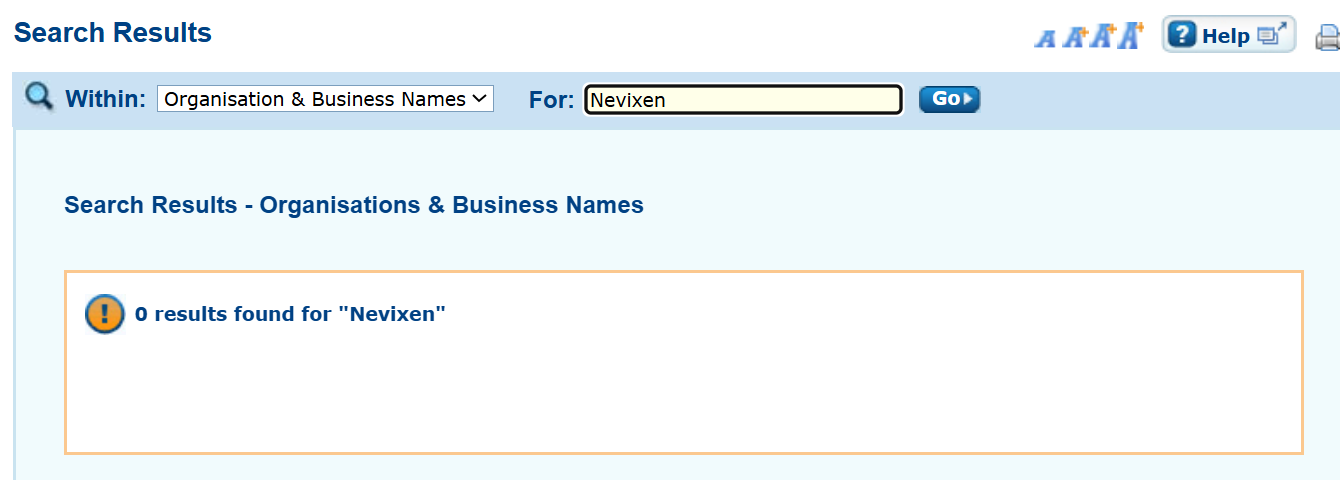Choose the second text size icon
The height and width of the screenshot is (480, 1340).
click(1075, 37)
